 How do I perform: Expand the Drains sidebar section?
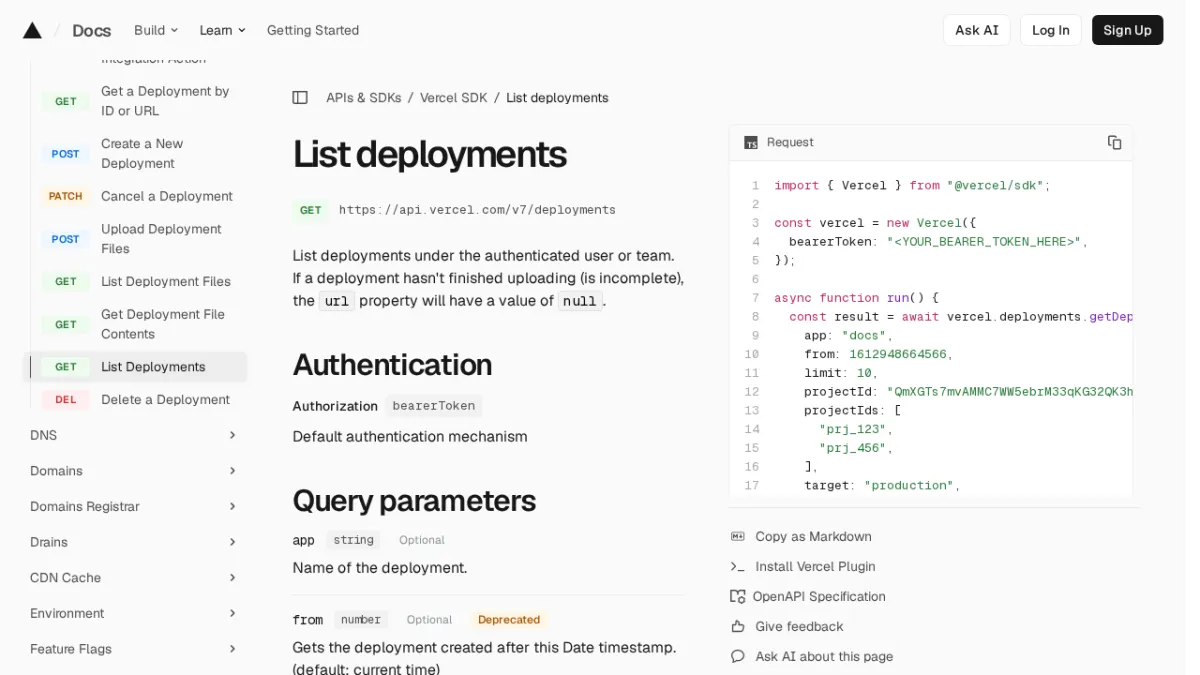tap(134, 542)
